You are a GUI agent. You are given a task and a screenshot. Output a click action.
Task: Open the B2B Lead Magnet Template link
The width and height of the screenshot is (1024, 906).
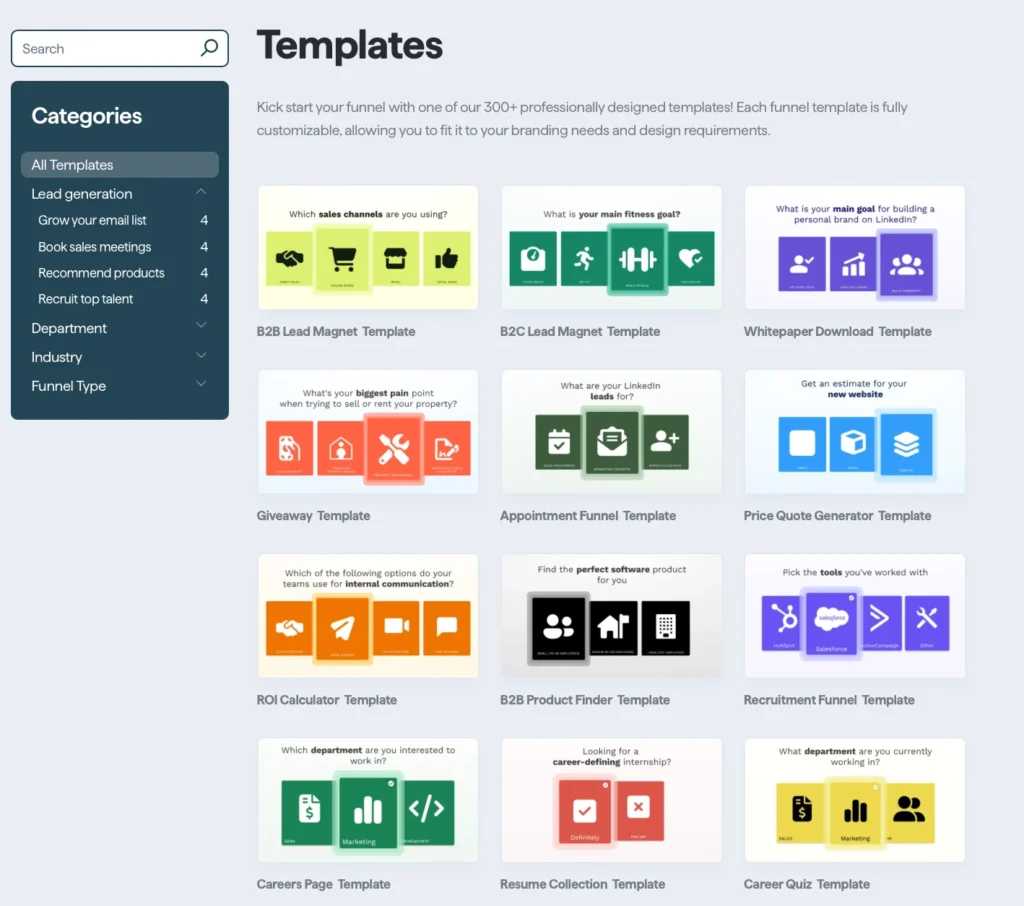pos(336,331)
